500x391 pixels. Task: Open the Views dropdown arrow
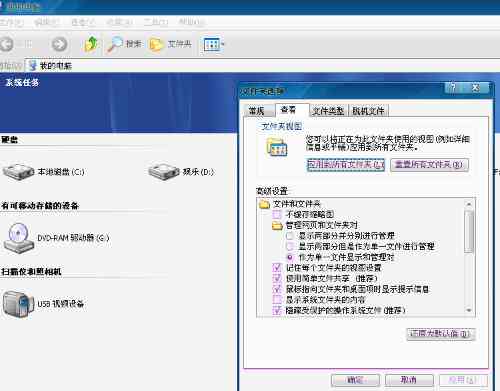(223, 44)
